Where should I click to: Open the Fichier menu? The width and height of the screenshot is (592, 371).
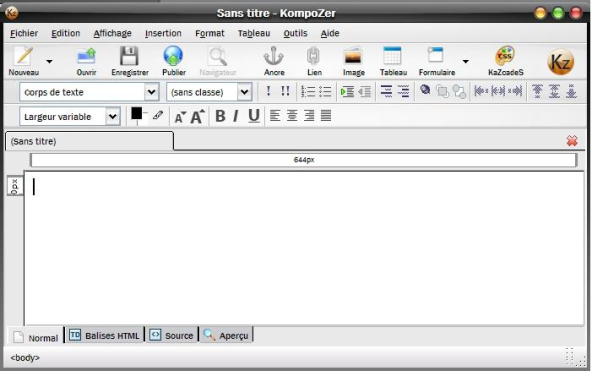coord(24,33)
